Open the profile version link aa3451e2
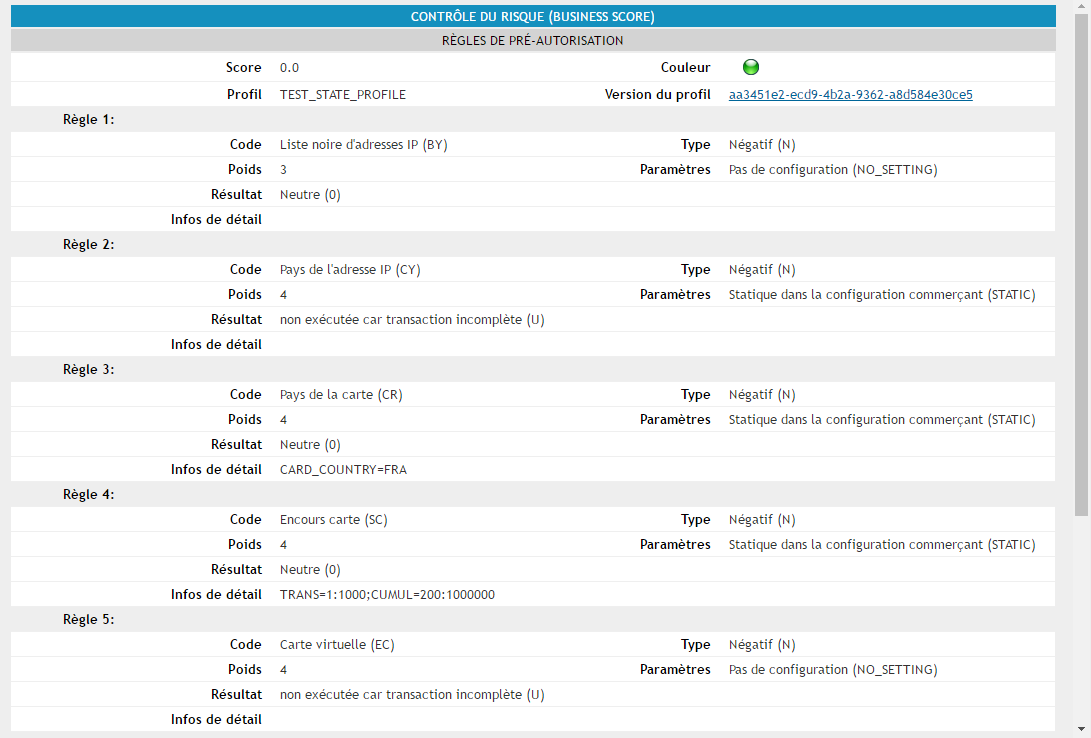This screenshot has width=1091, height=738. (x=850, y=95)
